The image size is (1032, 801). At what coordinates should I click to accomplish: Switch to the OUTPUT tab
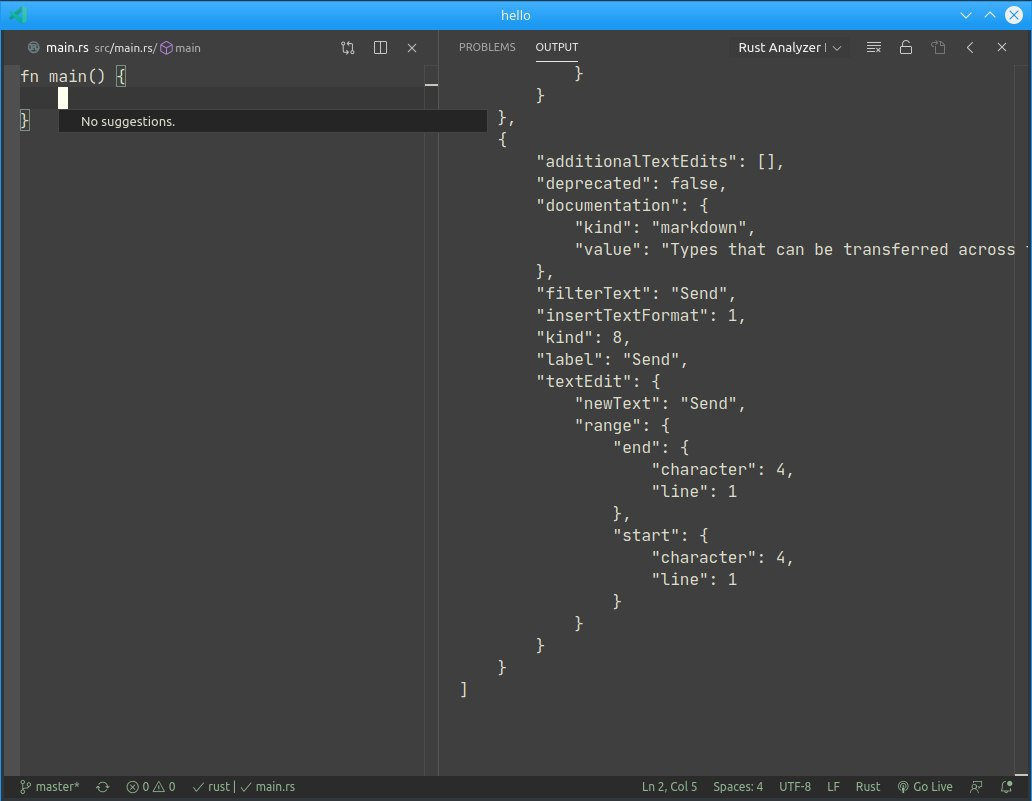tap(557, 47)
